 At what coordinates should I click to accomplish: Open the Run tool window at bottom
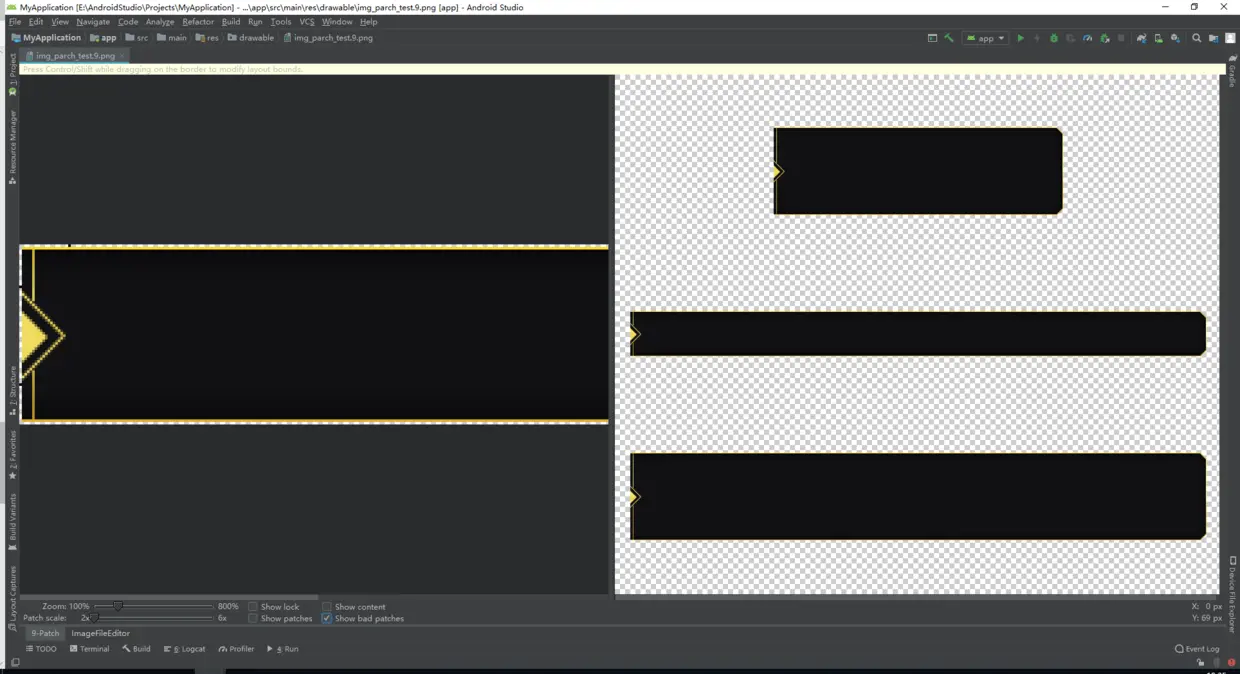283,649
